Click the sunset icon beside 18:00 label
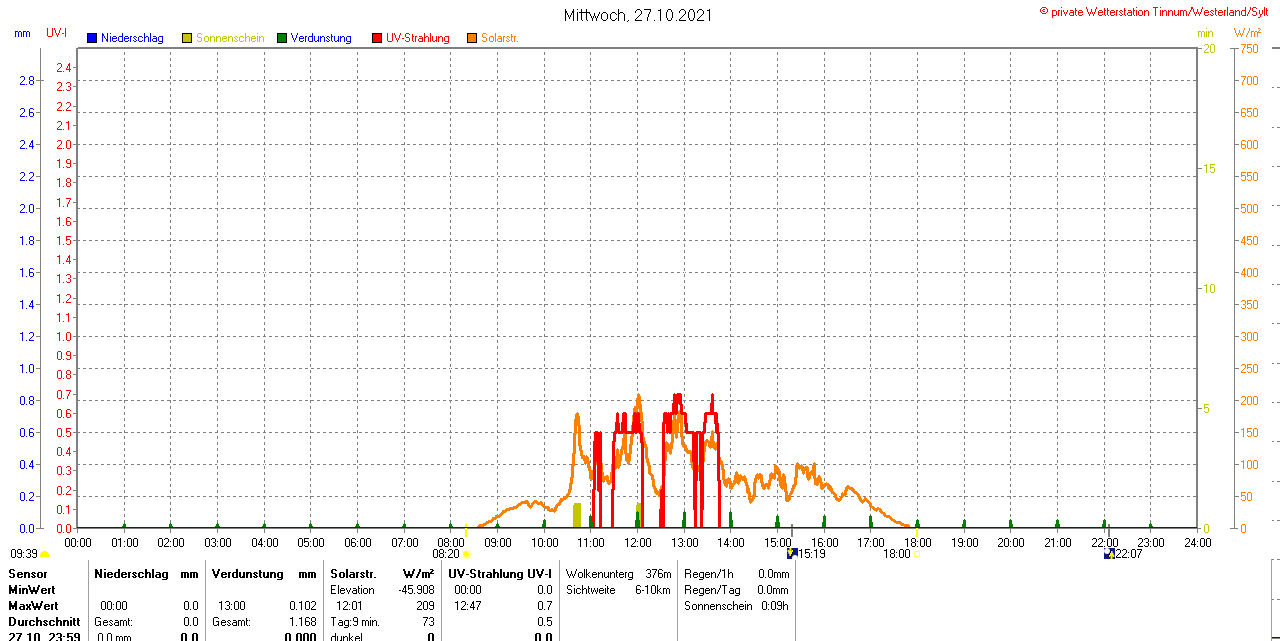This screenshot has height=641, width=1280. pos(916,553)
